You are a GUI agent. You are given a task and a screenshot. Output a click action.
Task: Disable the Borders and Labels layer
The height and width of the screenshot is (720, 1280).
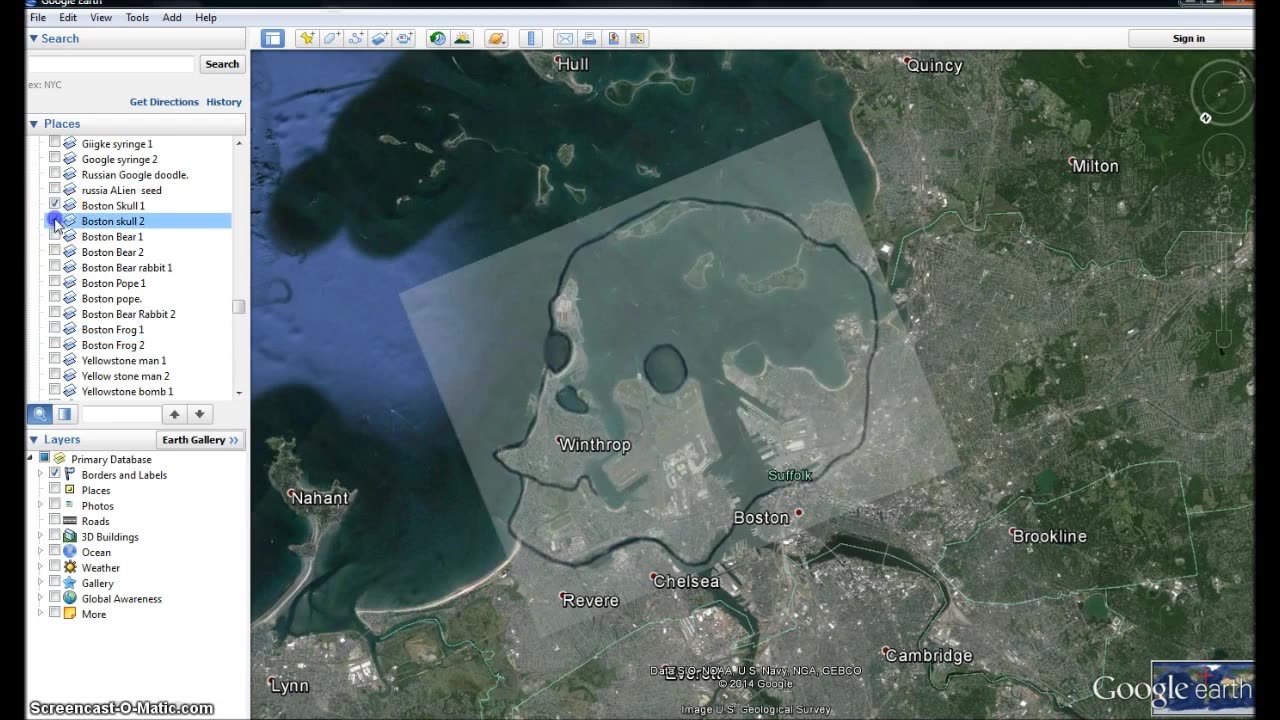tap(55, 474)
